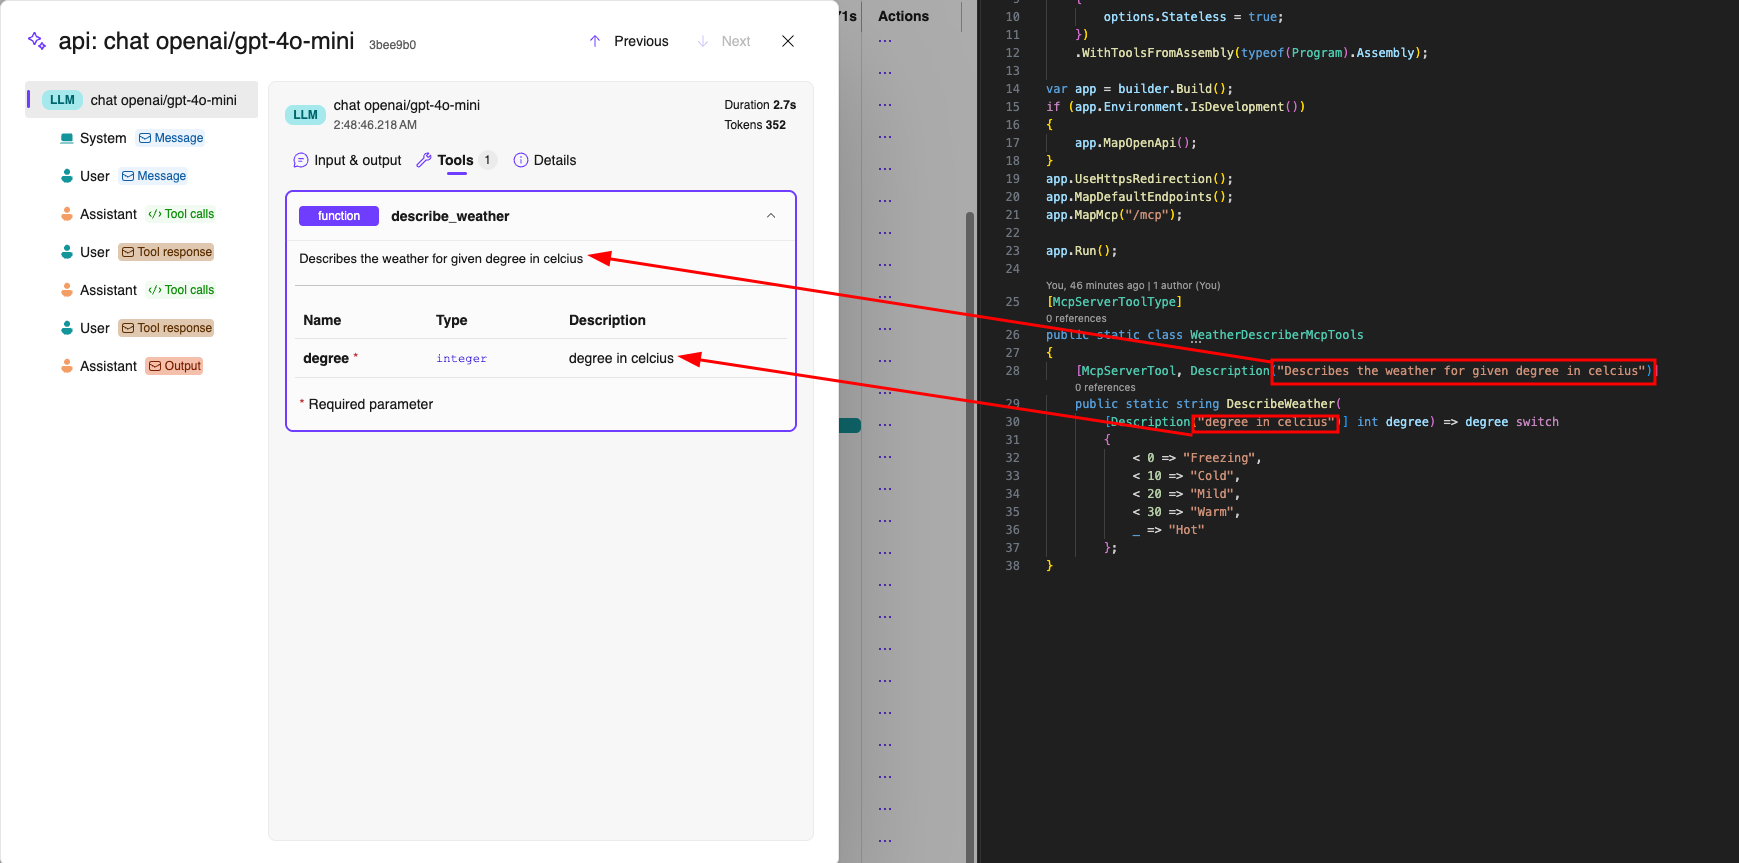Click the Input & output chat bubble icon
The height and width of the screenshot is (863, 1739).
(x=300, y=160)
